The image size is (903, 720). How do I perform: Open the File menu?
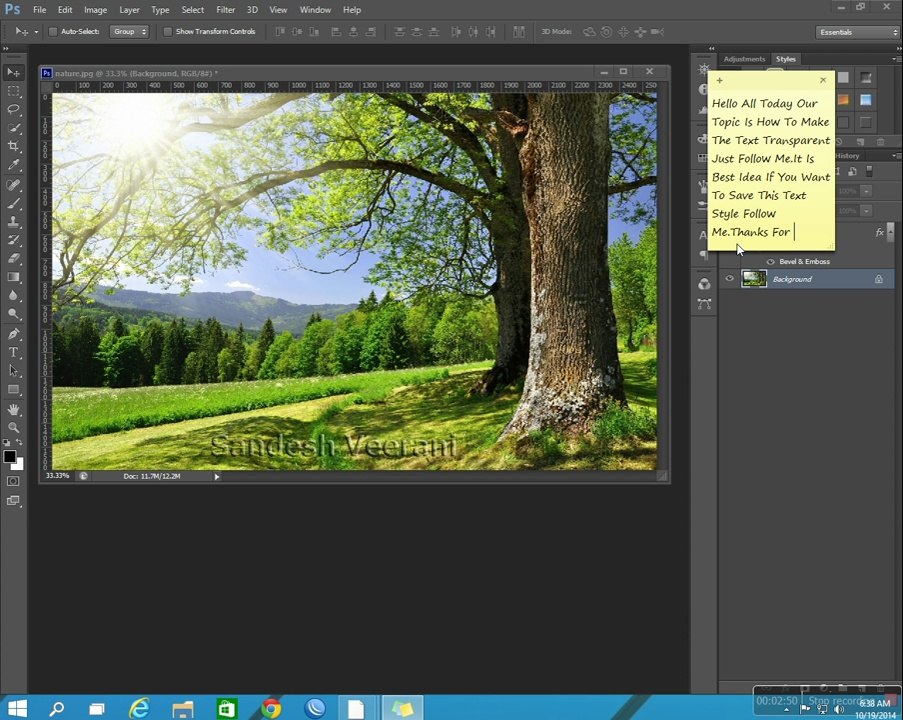(40, 10)
